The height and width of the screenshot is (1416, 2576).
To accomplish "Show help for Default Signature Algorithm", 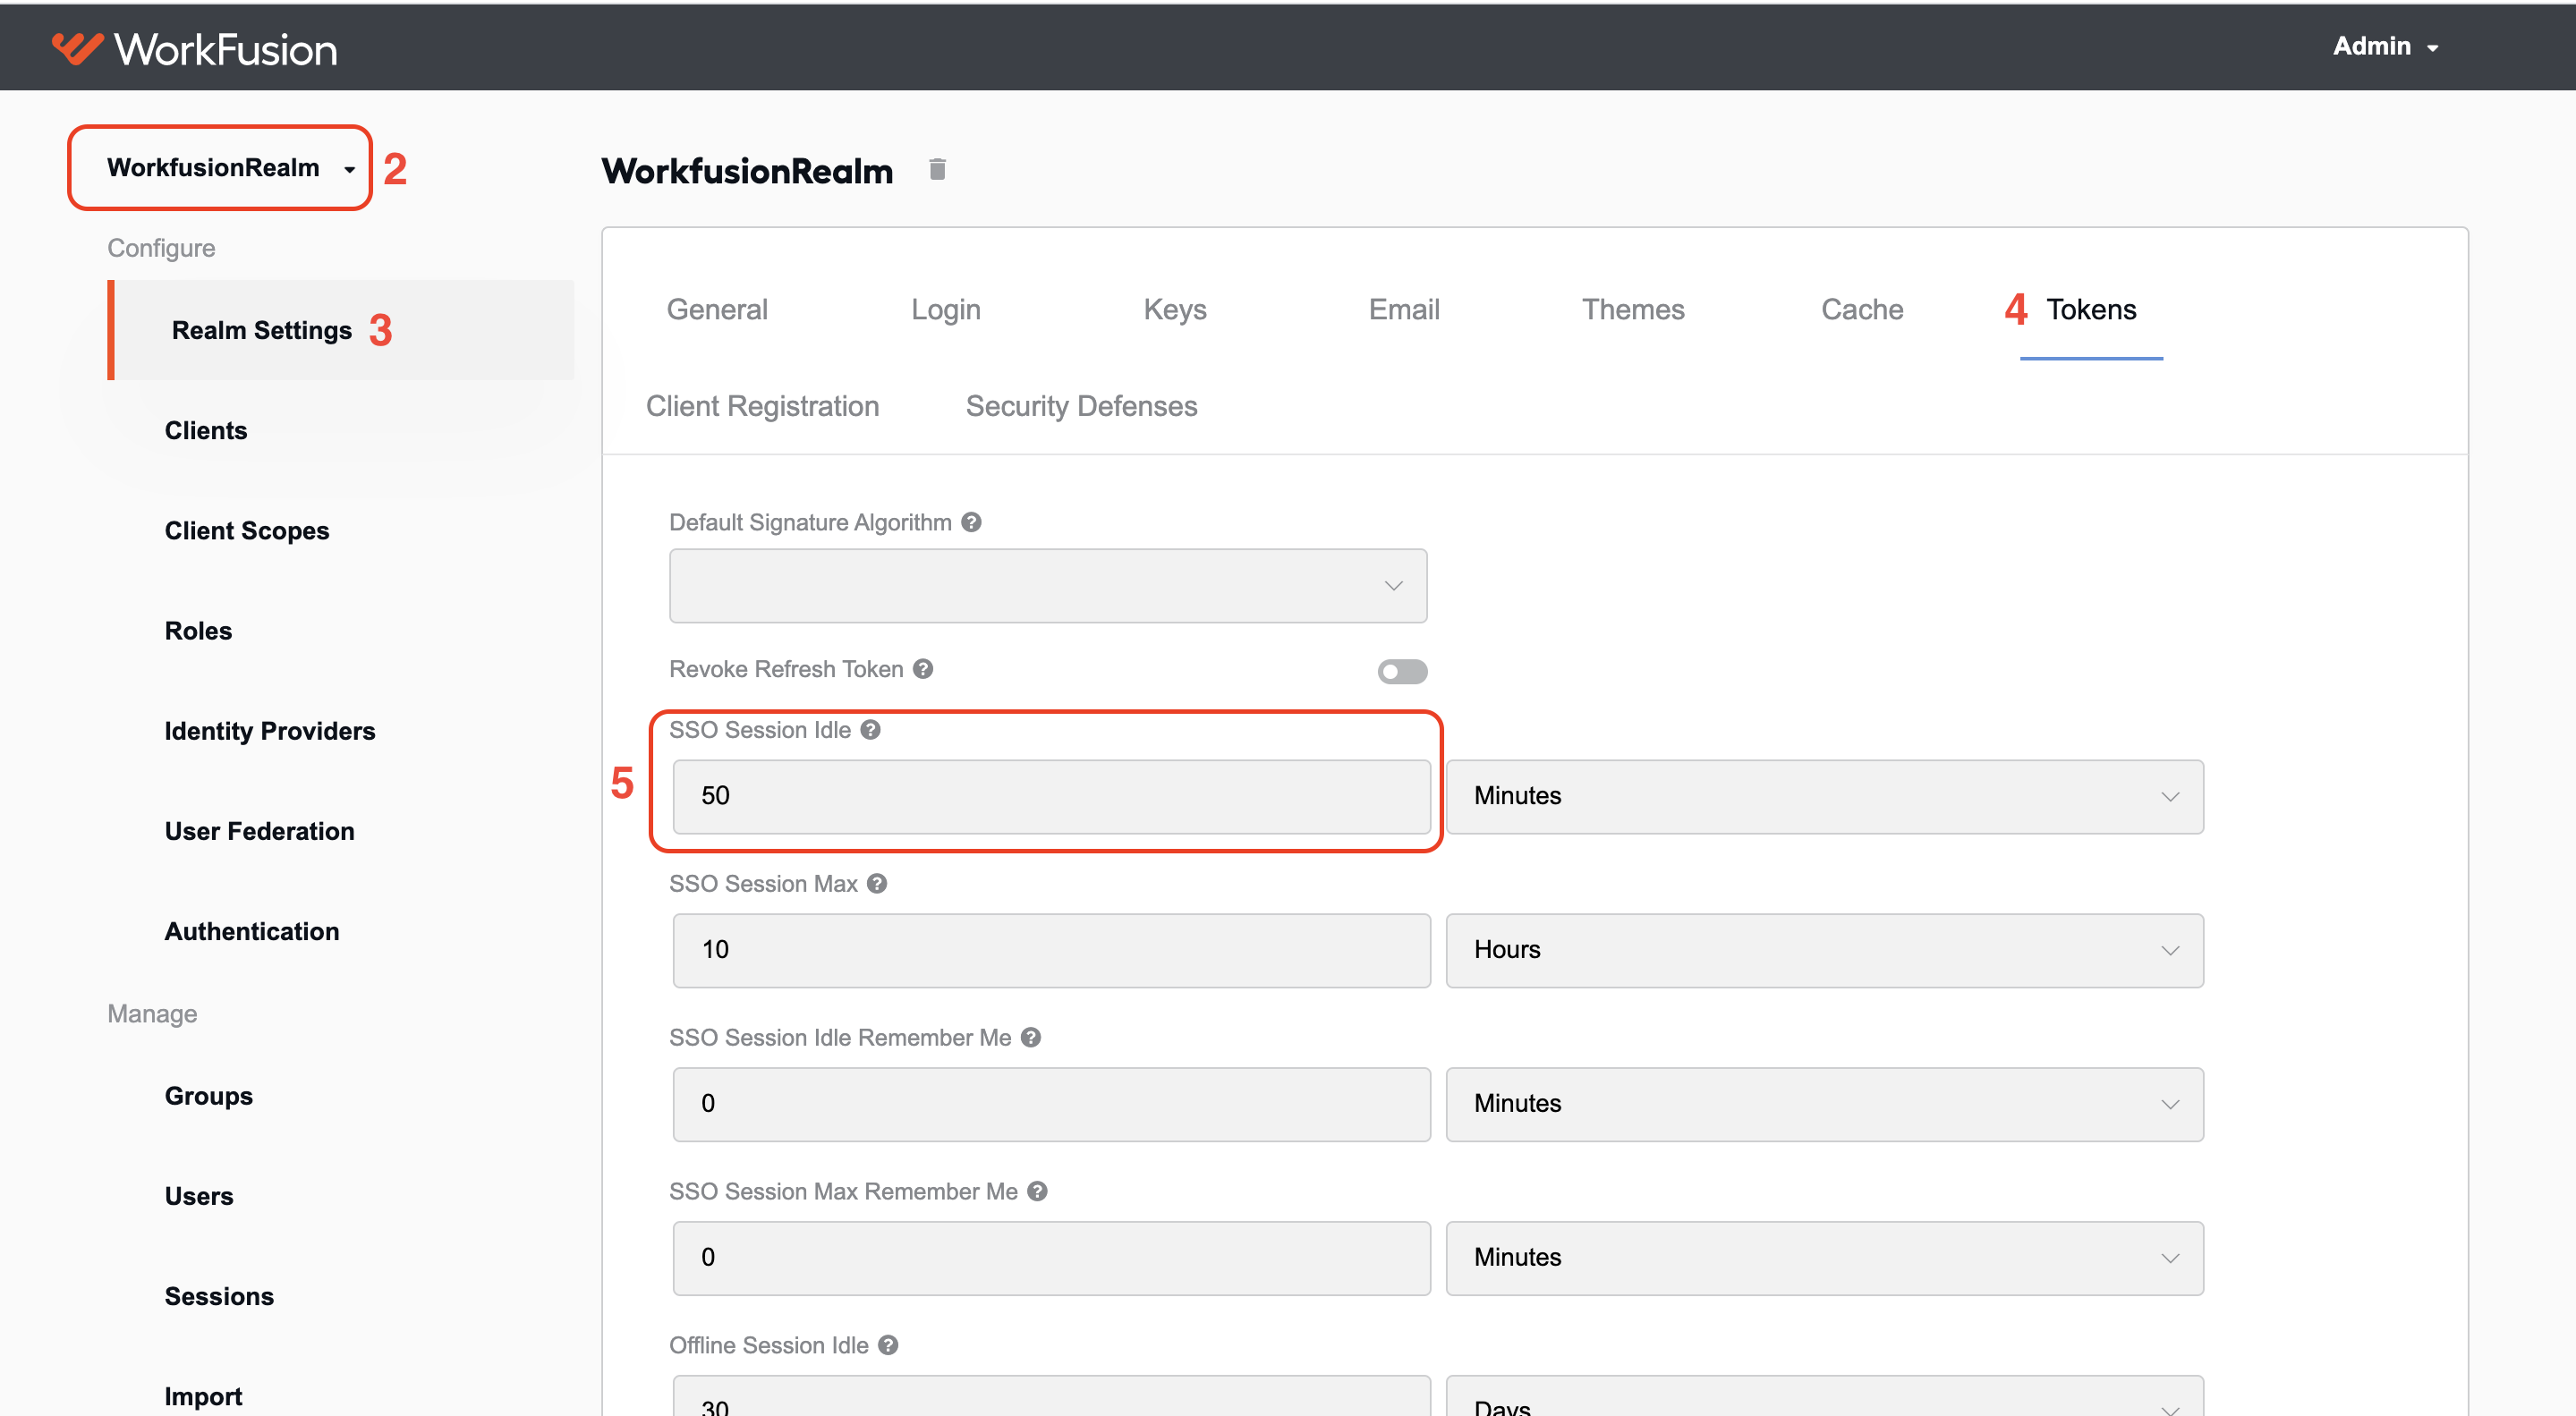I will (x=971, y=522).
